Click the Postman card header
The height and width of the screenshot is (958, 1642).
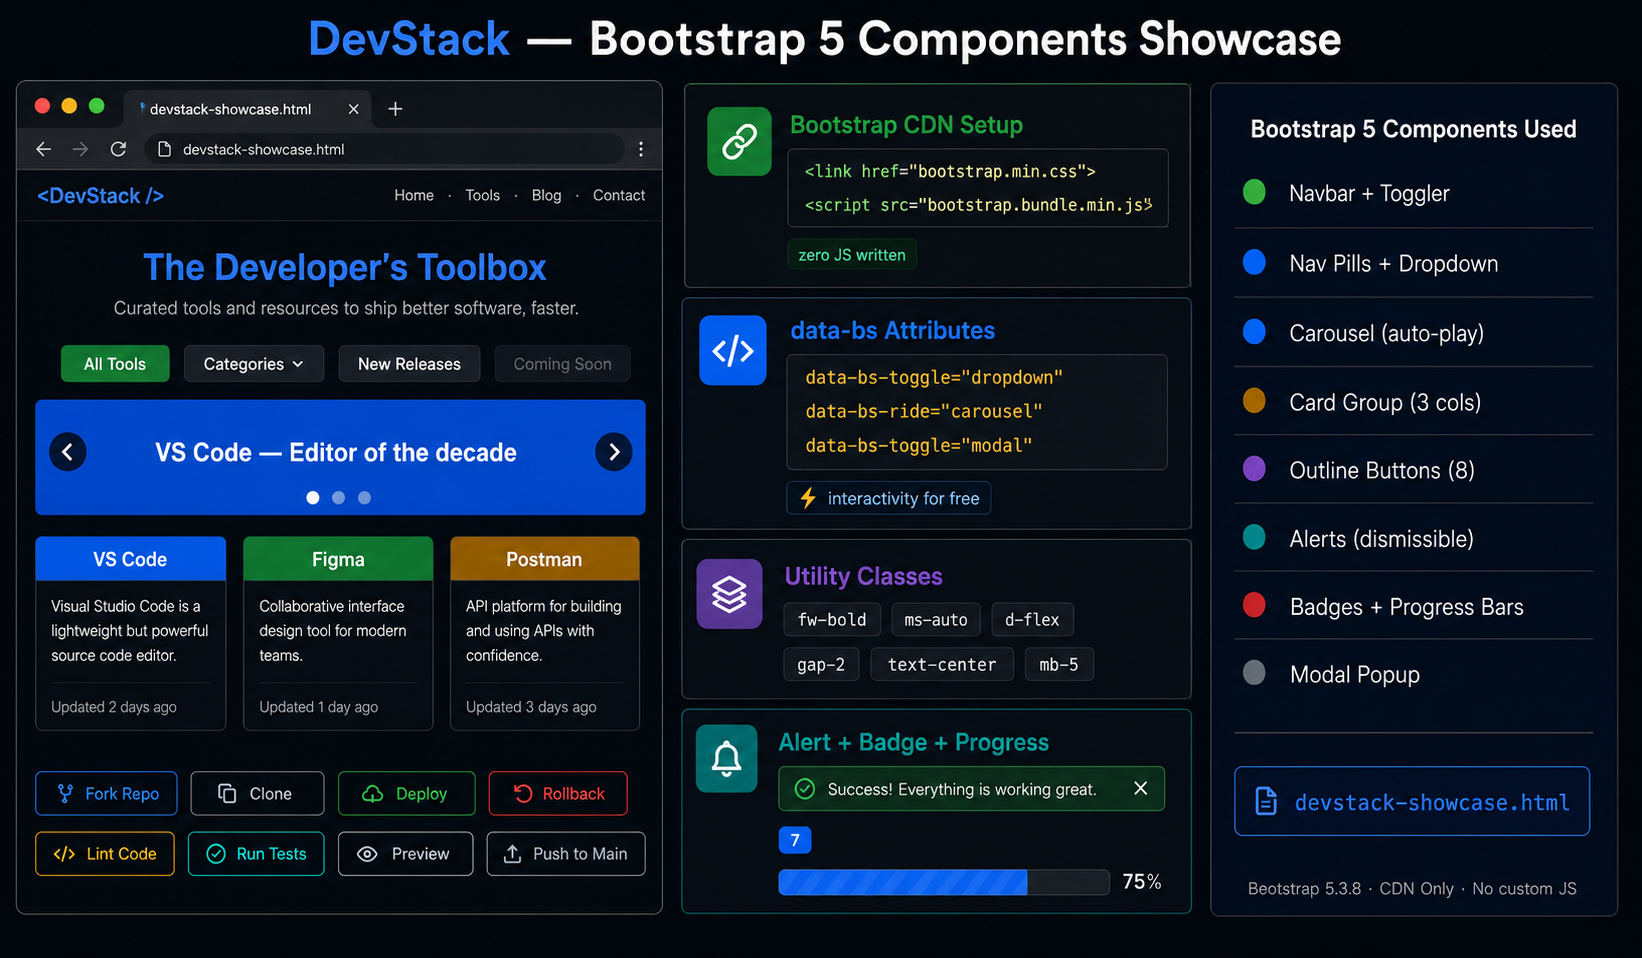545,559
